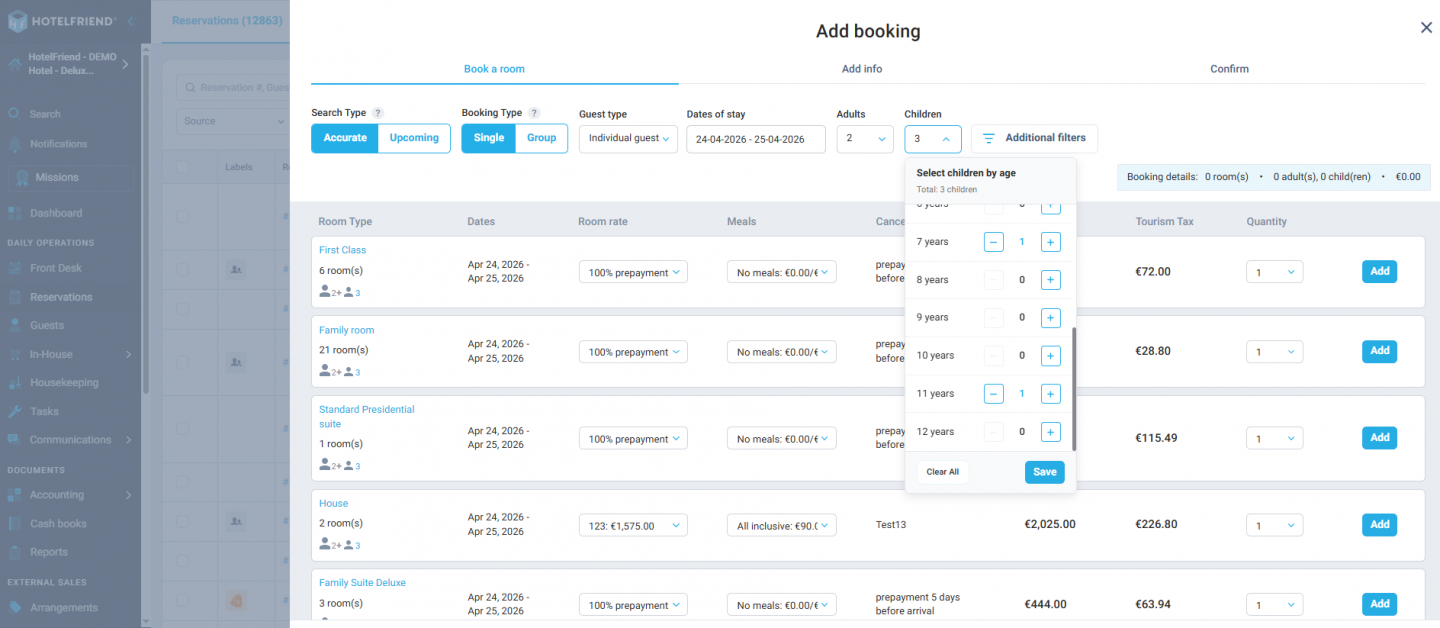Open the Confirm tab
The height and width of the screenshot is (628, 1440).
tap(1229, 68)
